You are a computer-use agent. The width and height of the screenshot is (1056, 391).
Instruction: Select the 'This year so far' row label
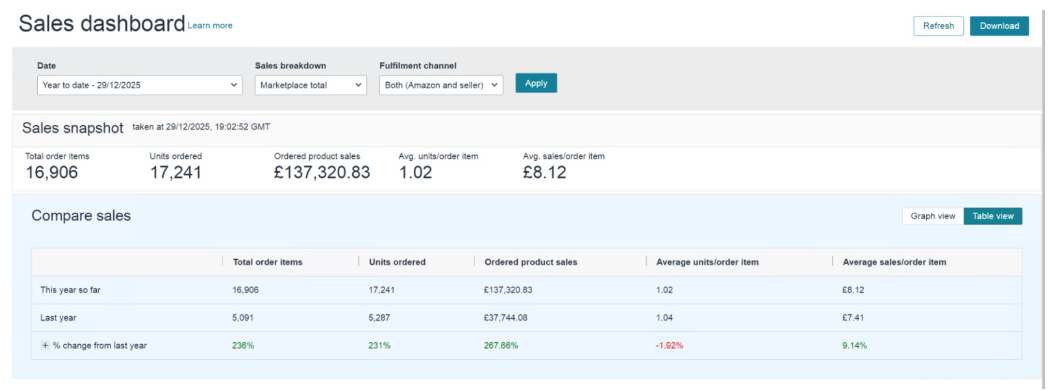pos(71,290)
